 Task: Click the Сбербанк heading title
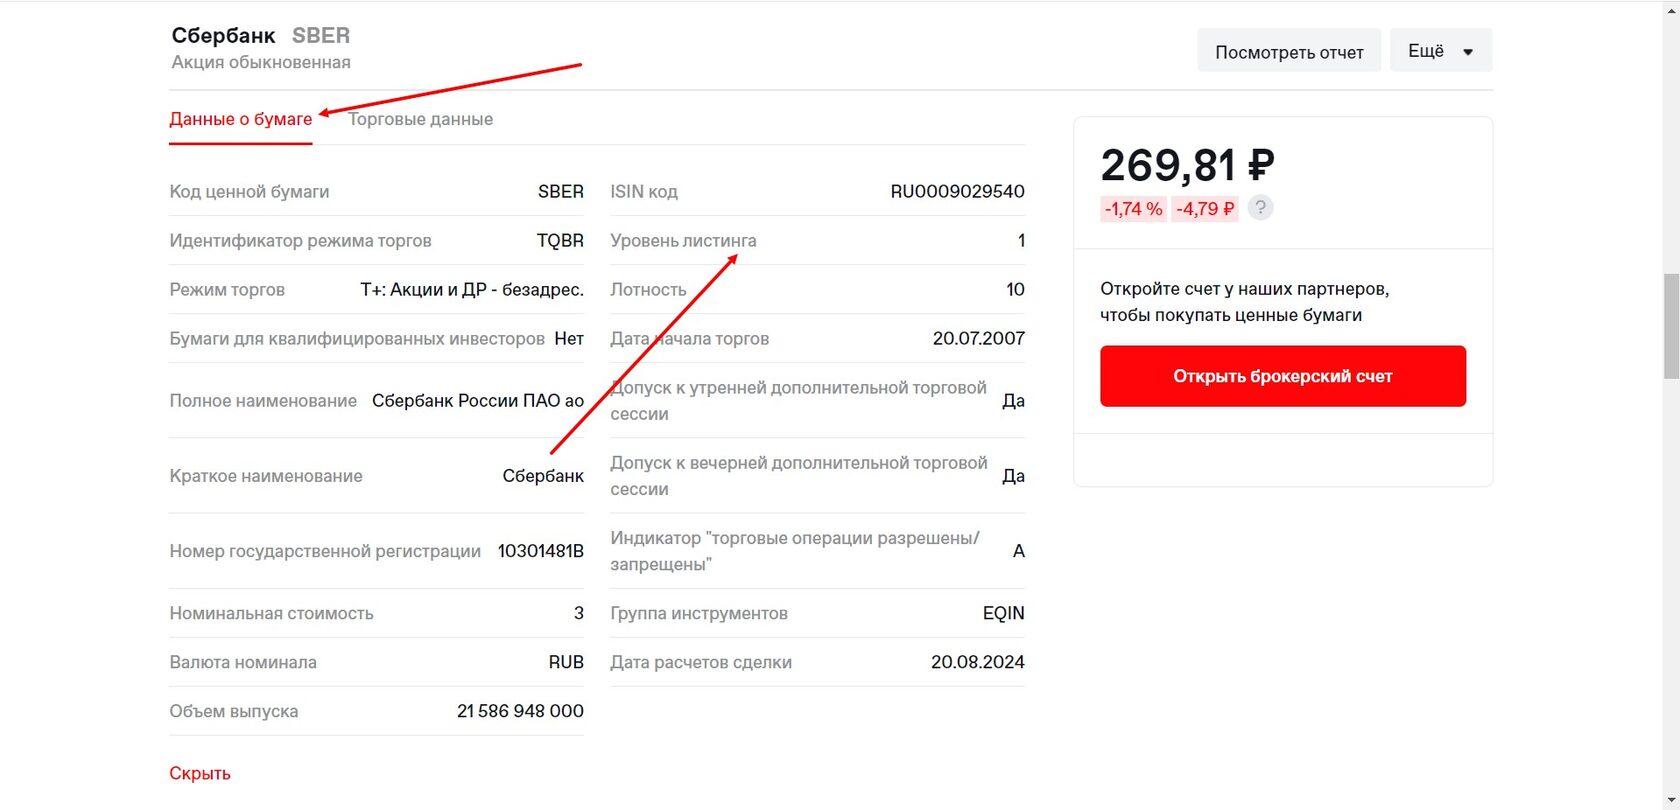pos(223,35)
